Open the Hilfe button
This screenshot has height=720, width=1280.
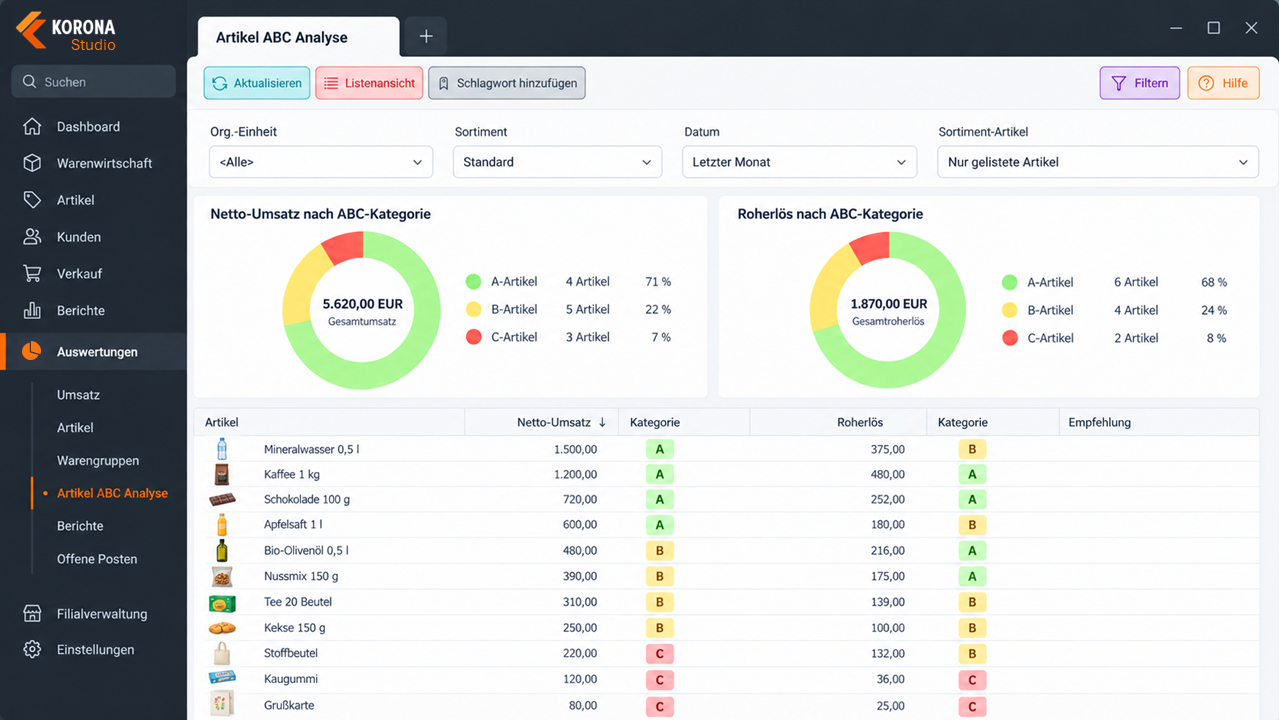[1223, 83]
